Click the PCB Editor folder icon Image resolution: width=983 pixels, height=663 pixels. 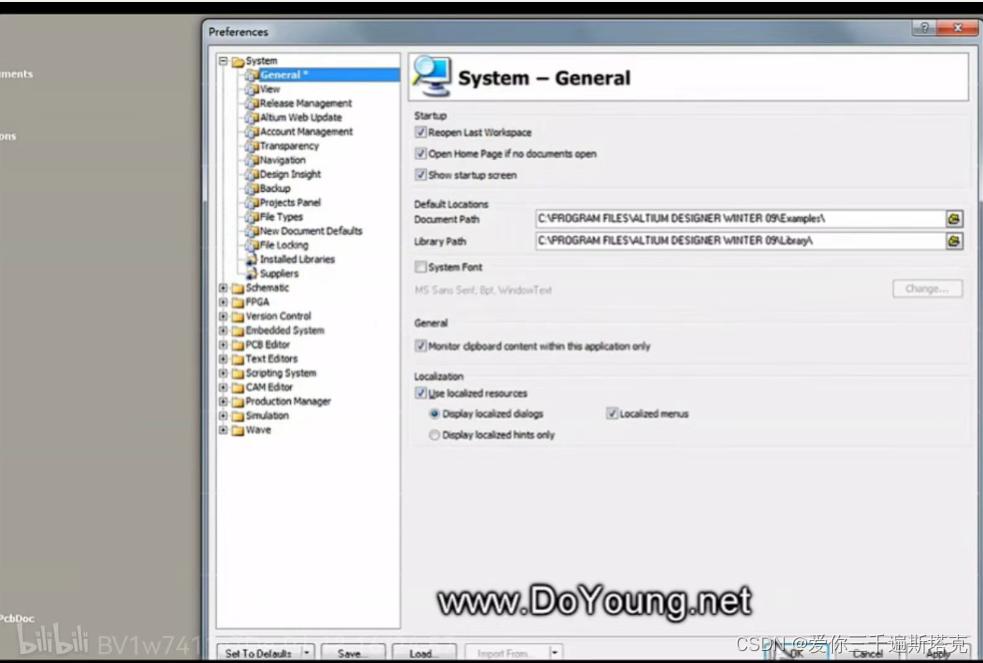(x=238, y=345)
